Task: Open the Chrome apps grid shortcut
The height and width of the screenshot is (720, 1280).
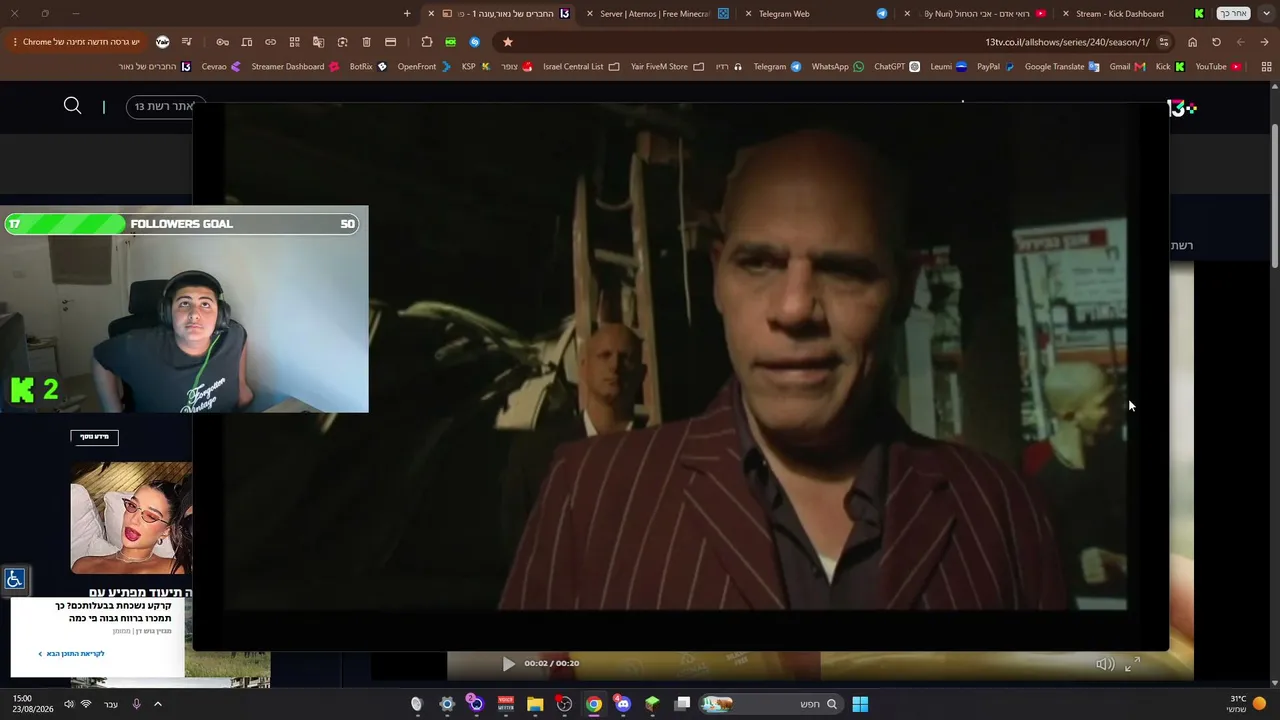Action: [x=1266, y=67]
